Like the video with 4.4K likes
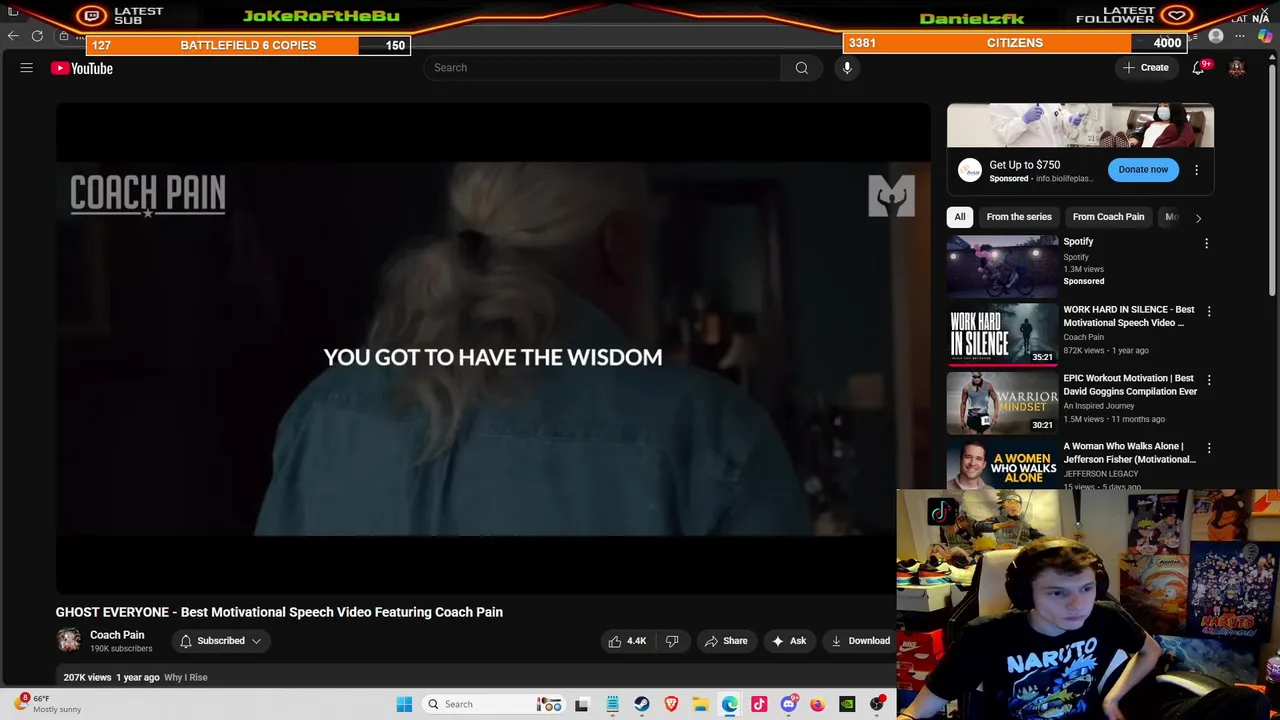 click(x=627, y=641)
